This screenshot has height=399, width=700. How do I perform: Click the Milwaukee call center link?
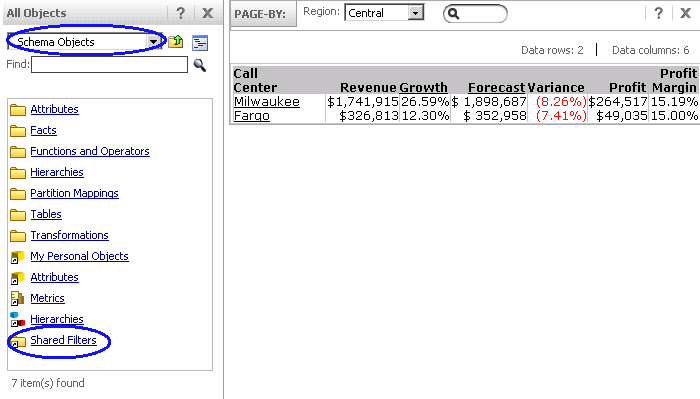[x=267, y=101]
